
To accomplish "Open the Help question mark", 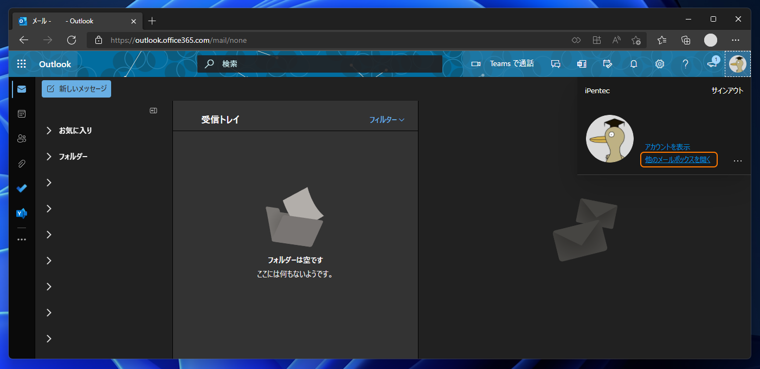I will click(685, 64).
